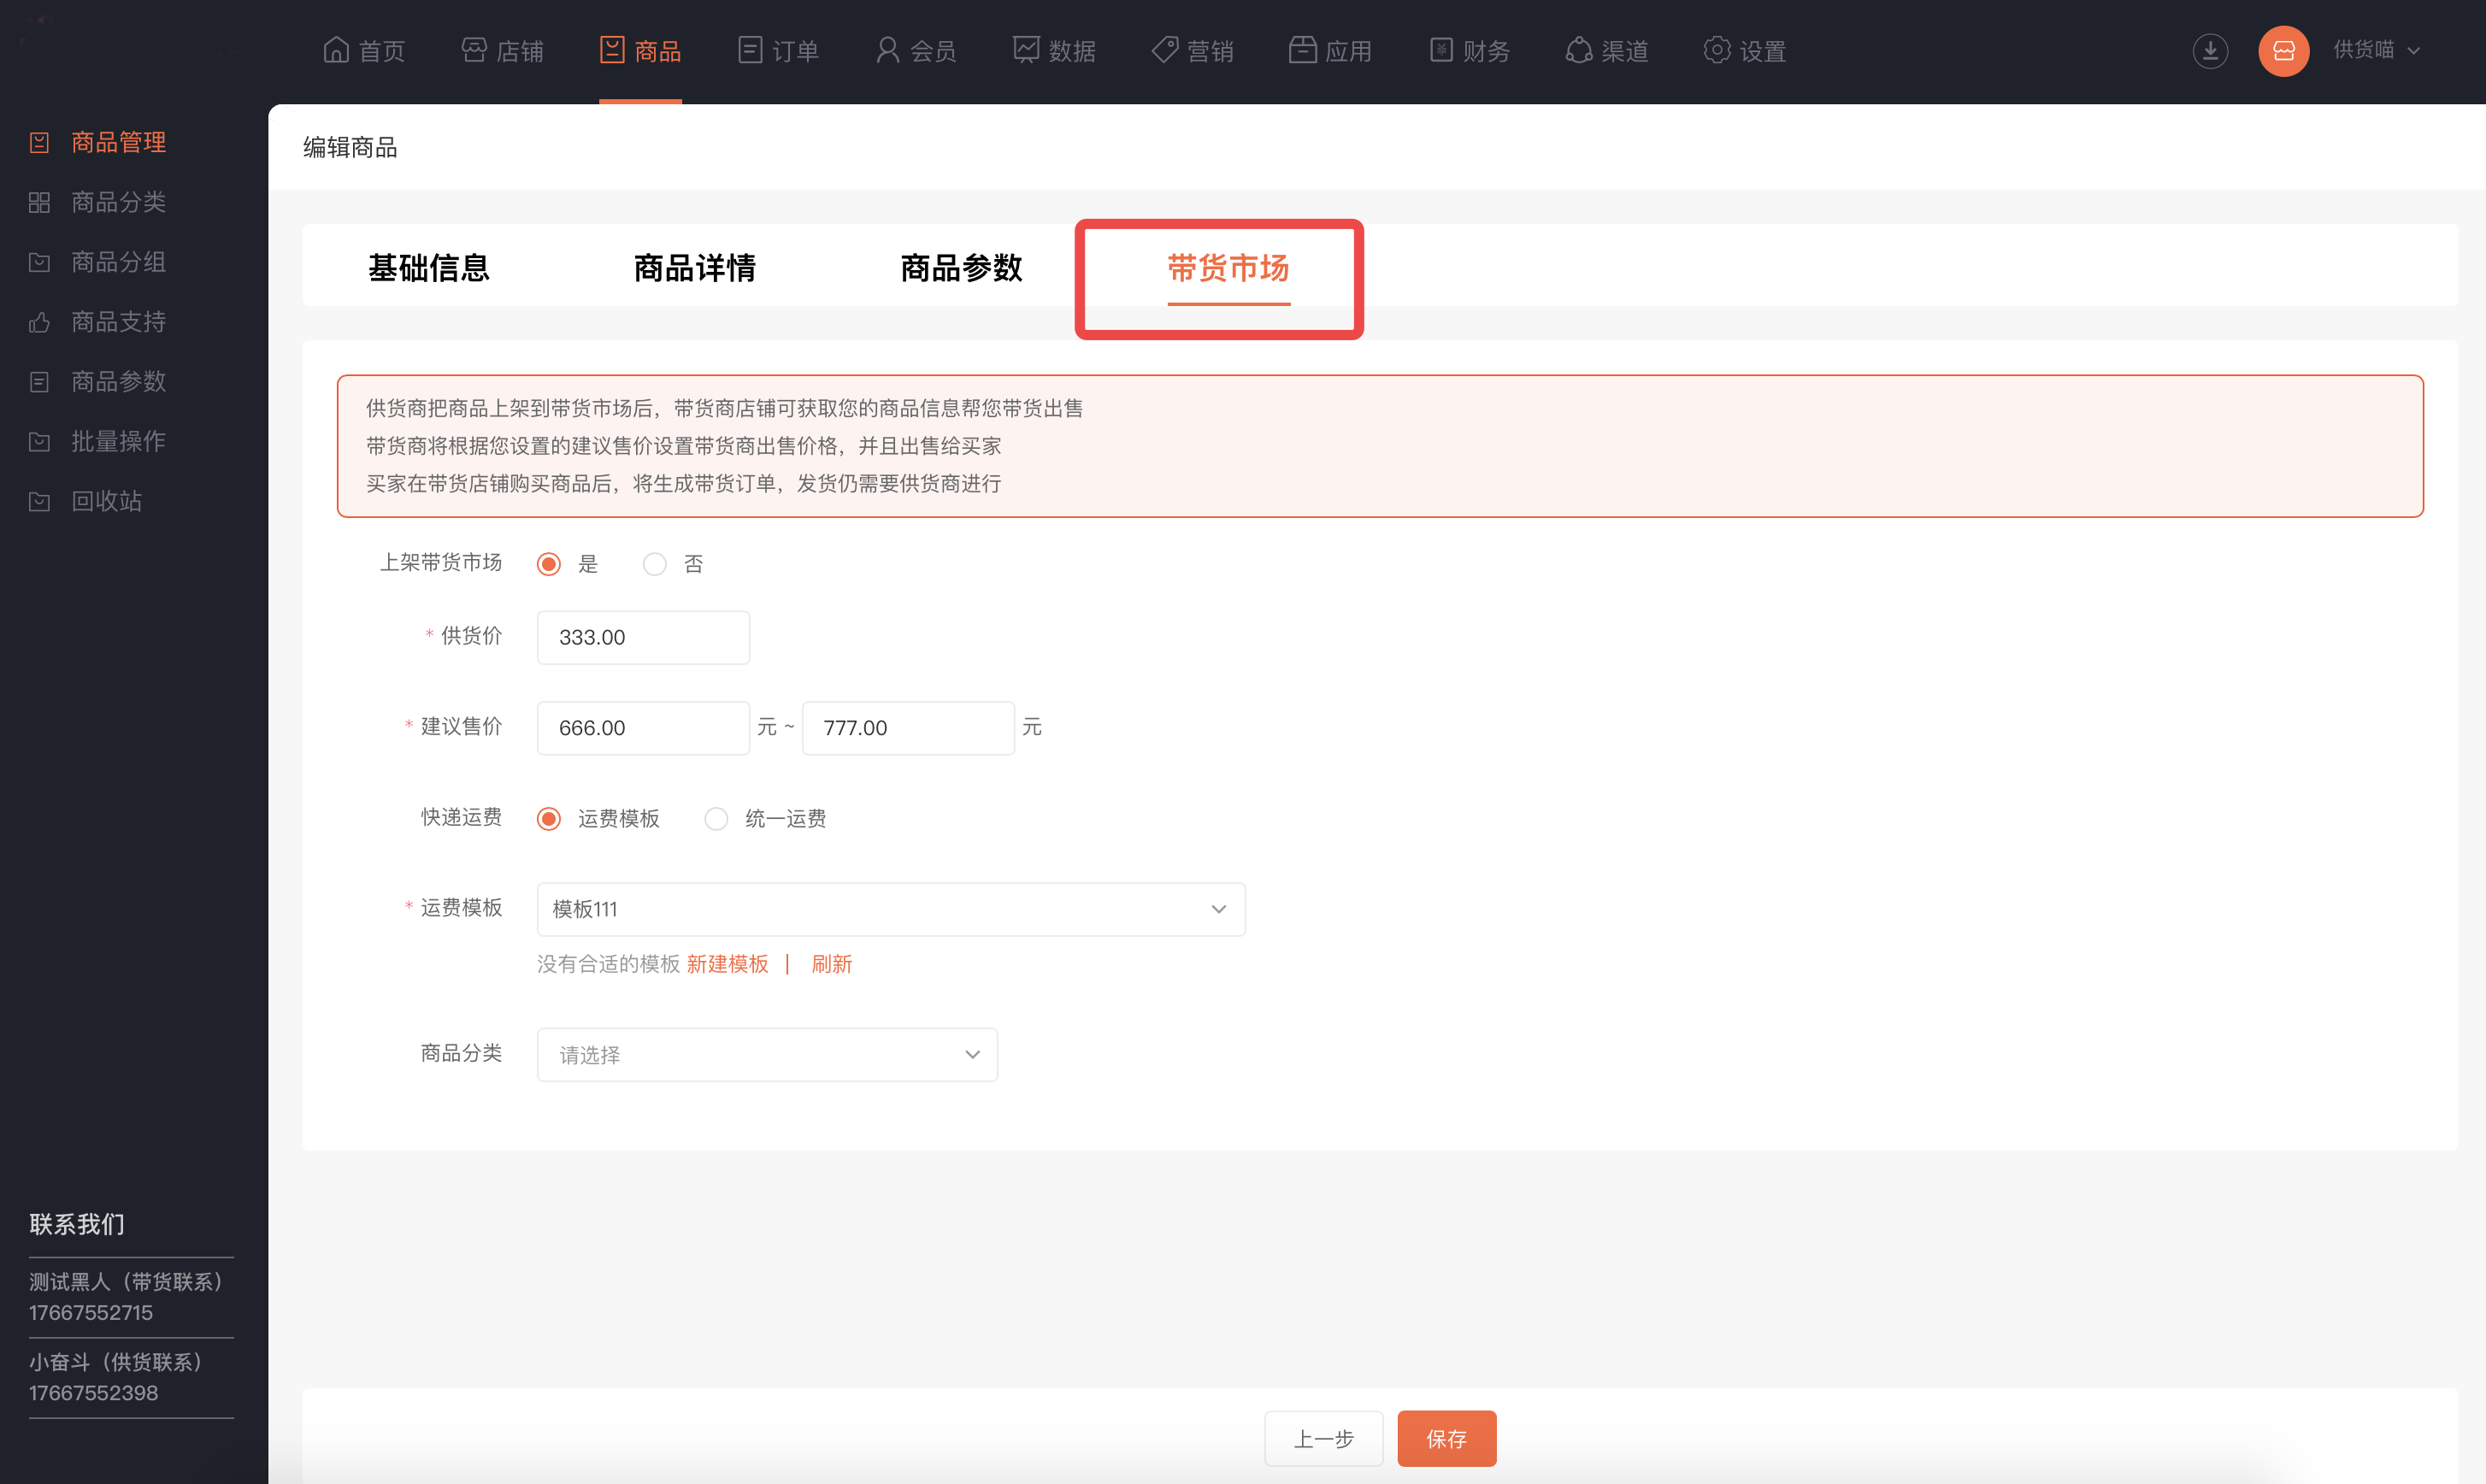Select 否 for 上架带货市场
2486x1484 pixels.
click(x=655, y=564)
